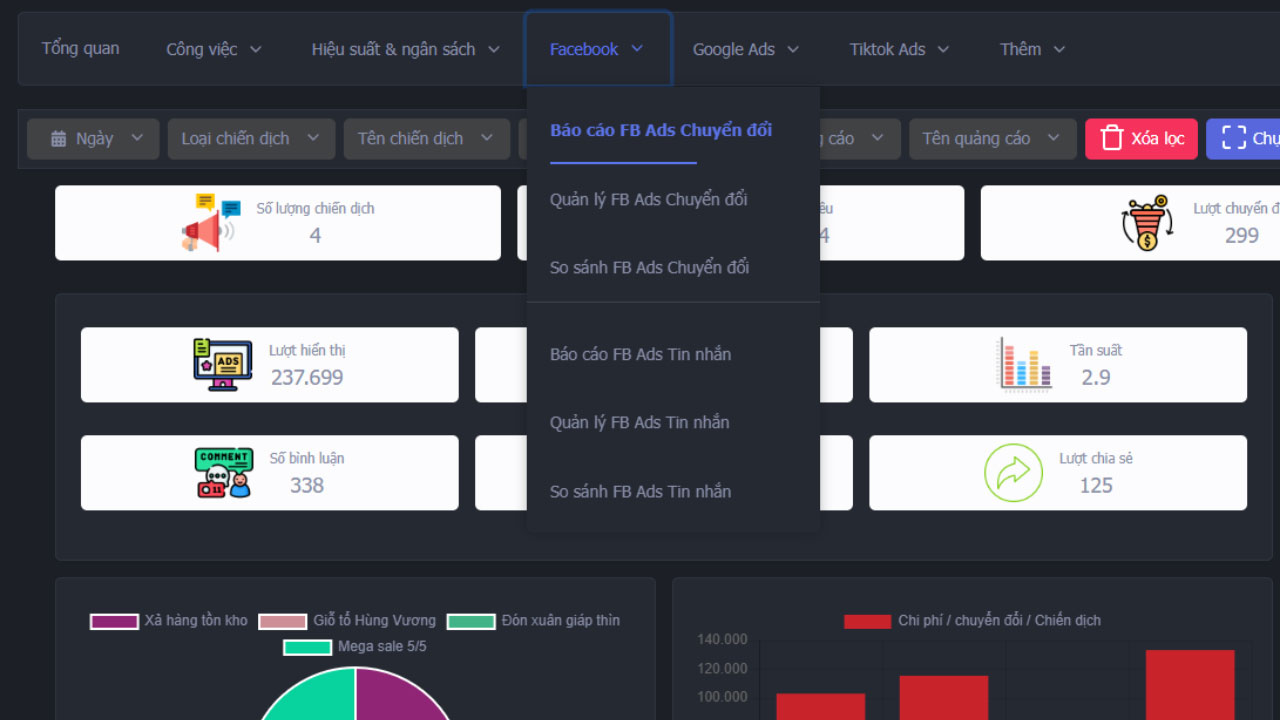Screen dimensions: 1280x720
Task: Click the Lượt chia sẻ value 125
Action: coord(1096,486)
